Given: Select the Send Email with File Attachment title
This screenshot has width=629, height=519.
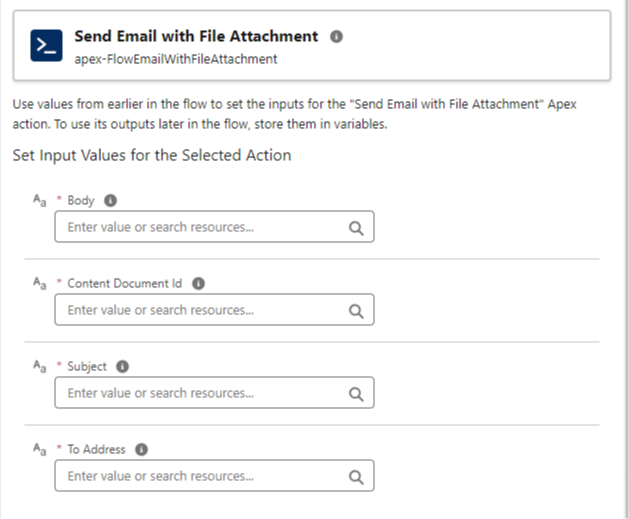Looking at the screenshot, I should tap(196, 37).
